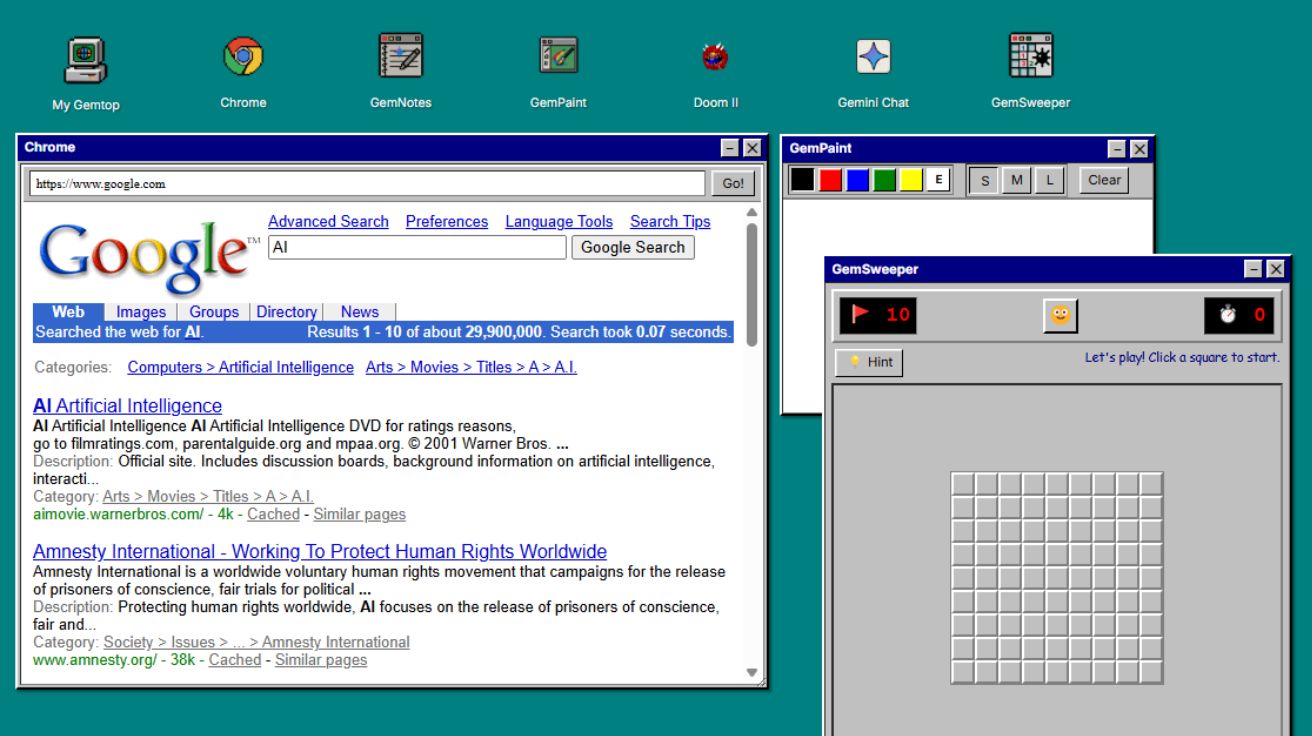Click the Google Search button
The width and height of the screenshot is (1312, 736).
pos(633,248)
